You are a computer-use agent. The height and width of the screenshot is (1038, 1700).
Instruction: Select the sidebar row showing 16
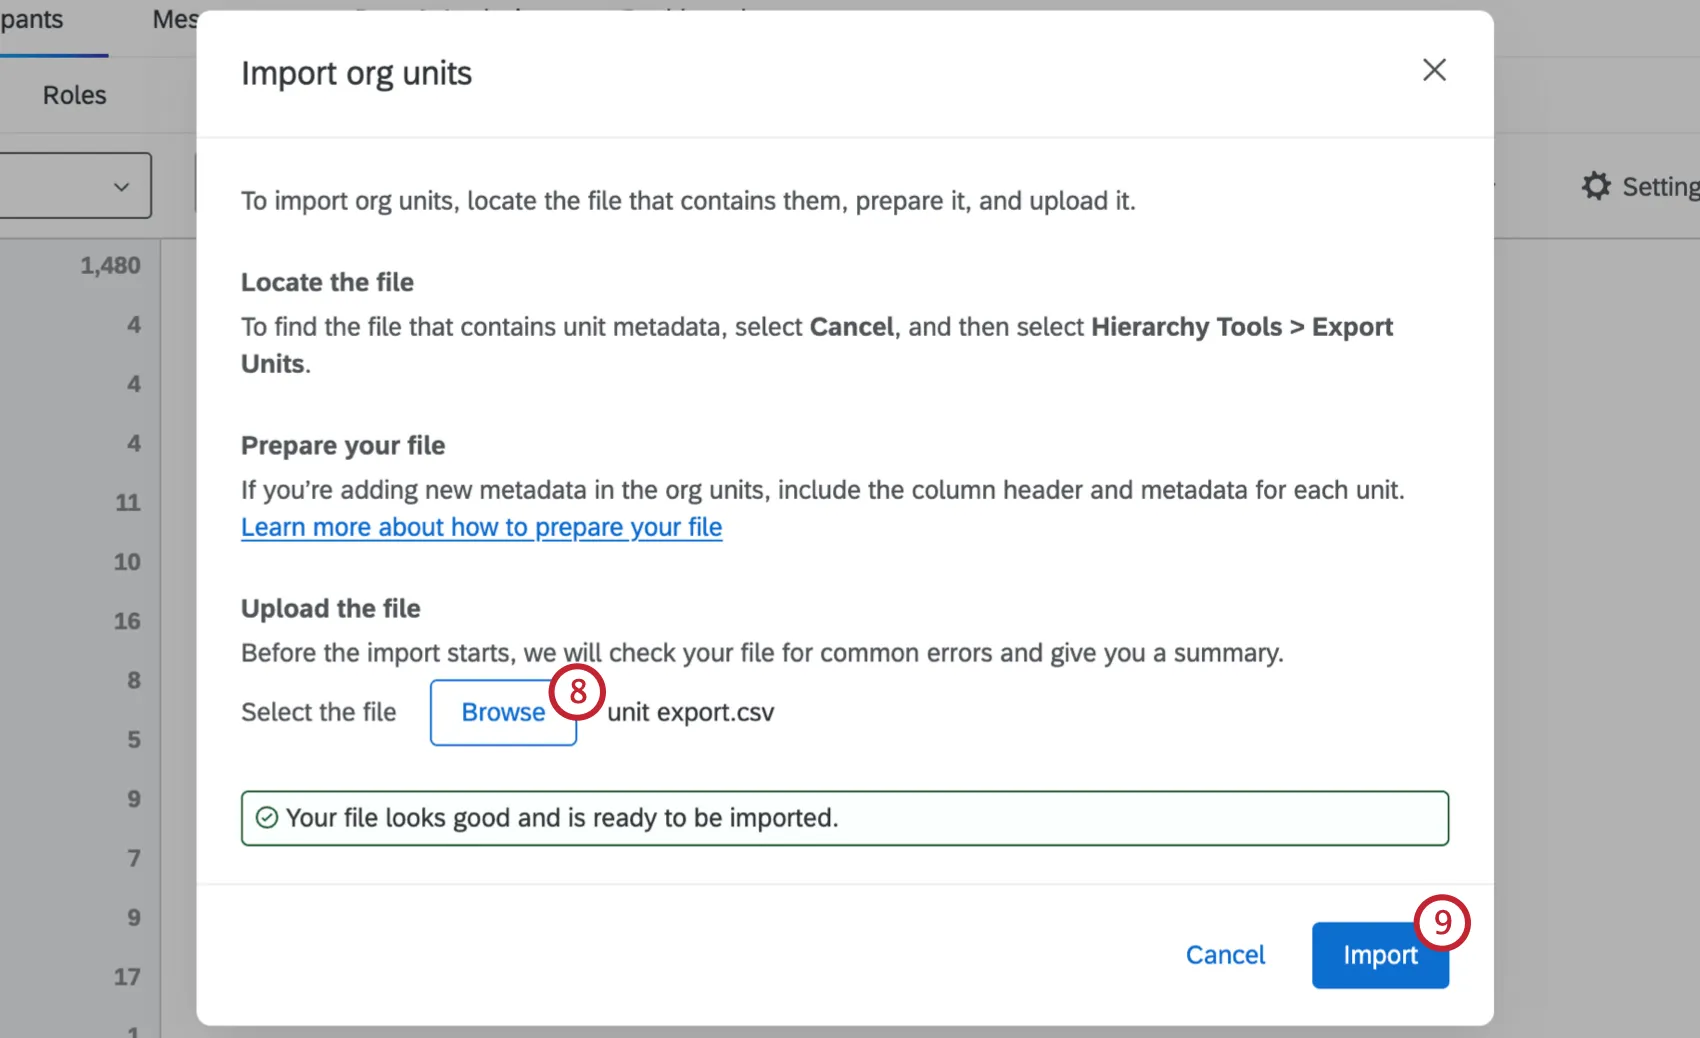click(127, 621)
